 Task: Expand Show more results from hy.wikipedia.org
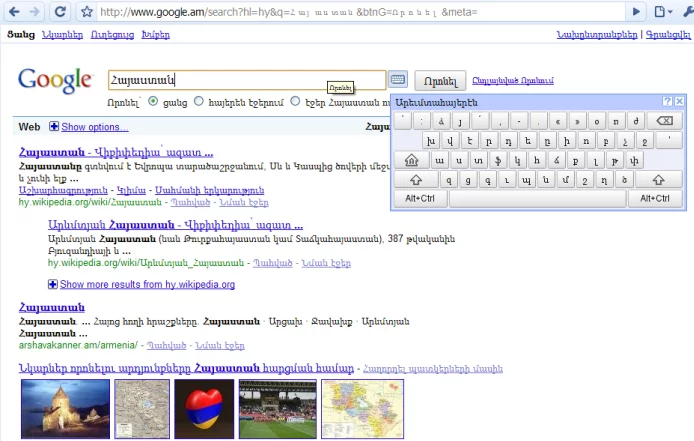[147, 284]
